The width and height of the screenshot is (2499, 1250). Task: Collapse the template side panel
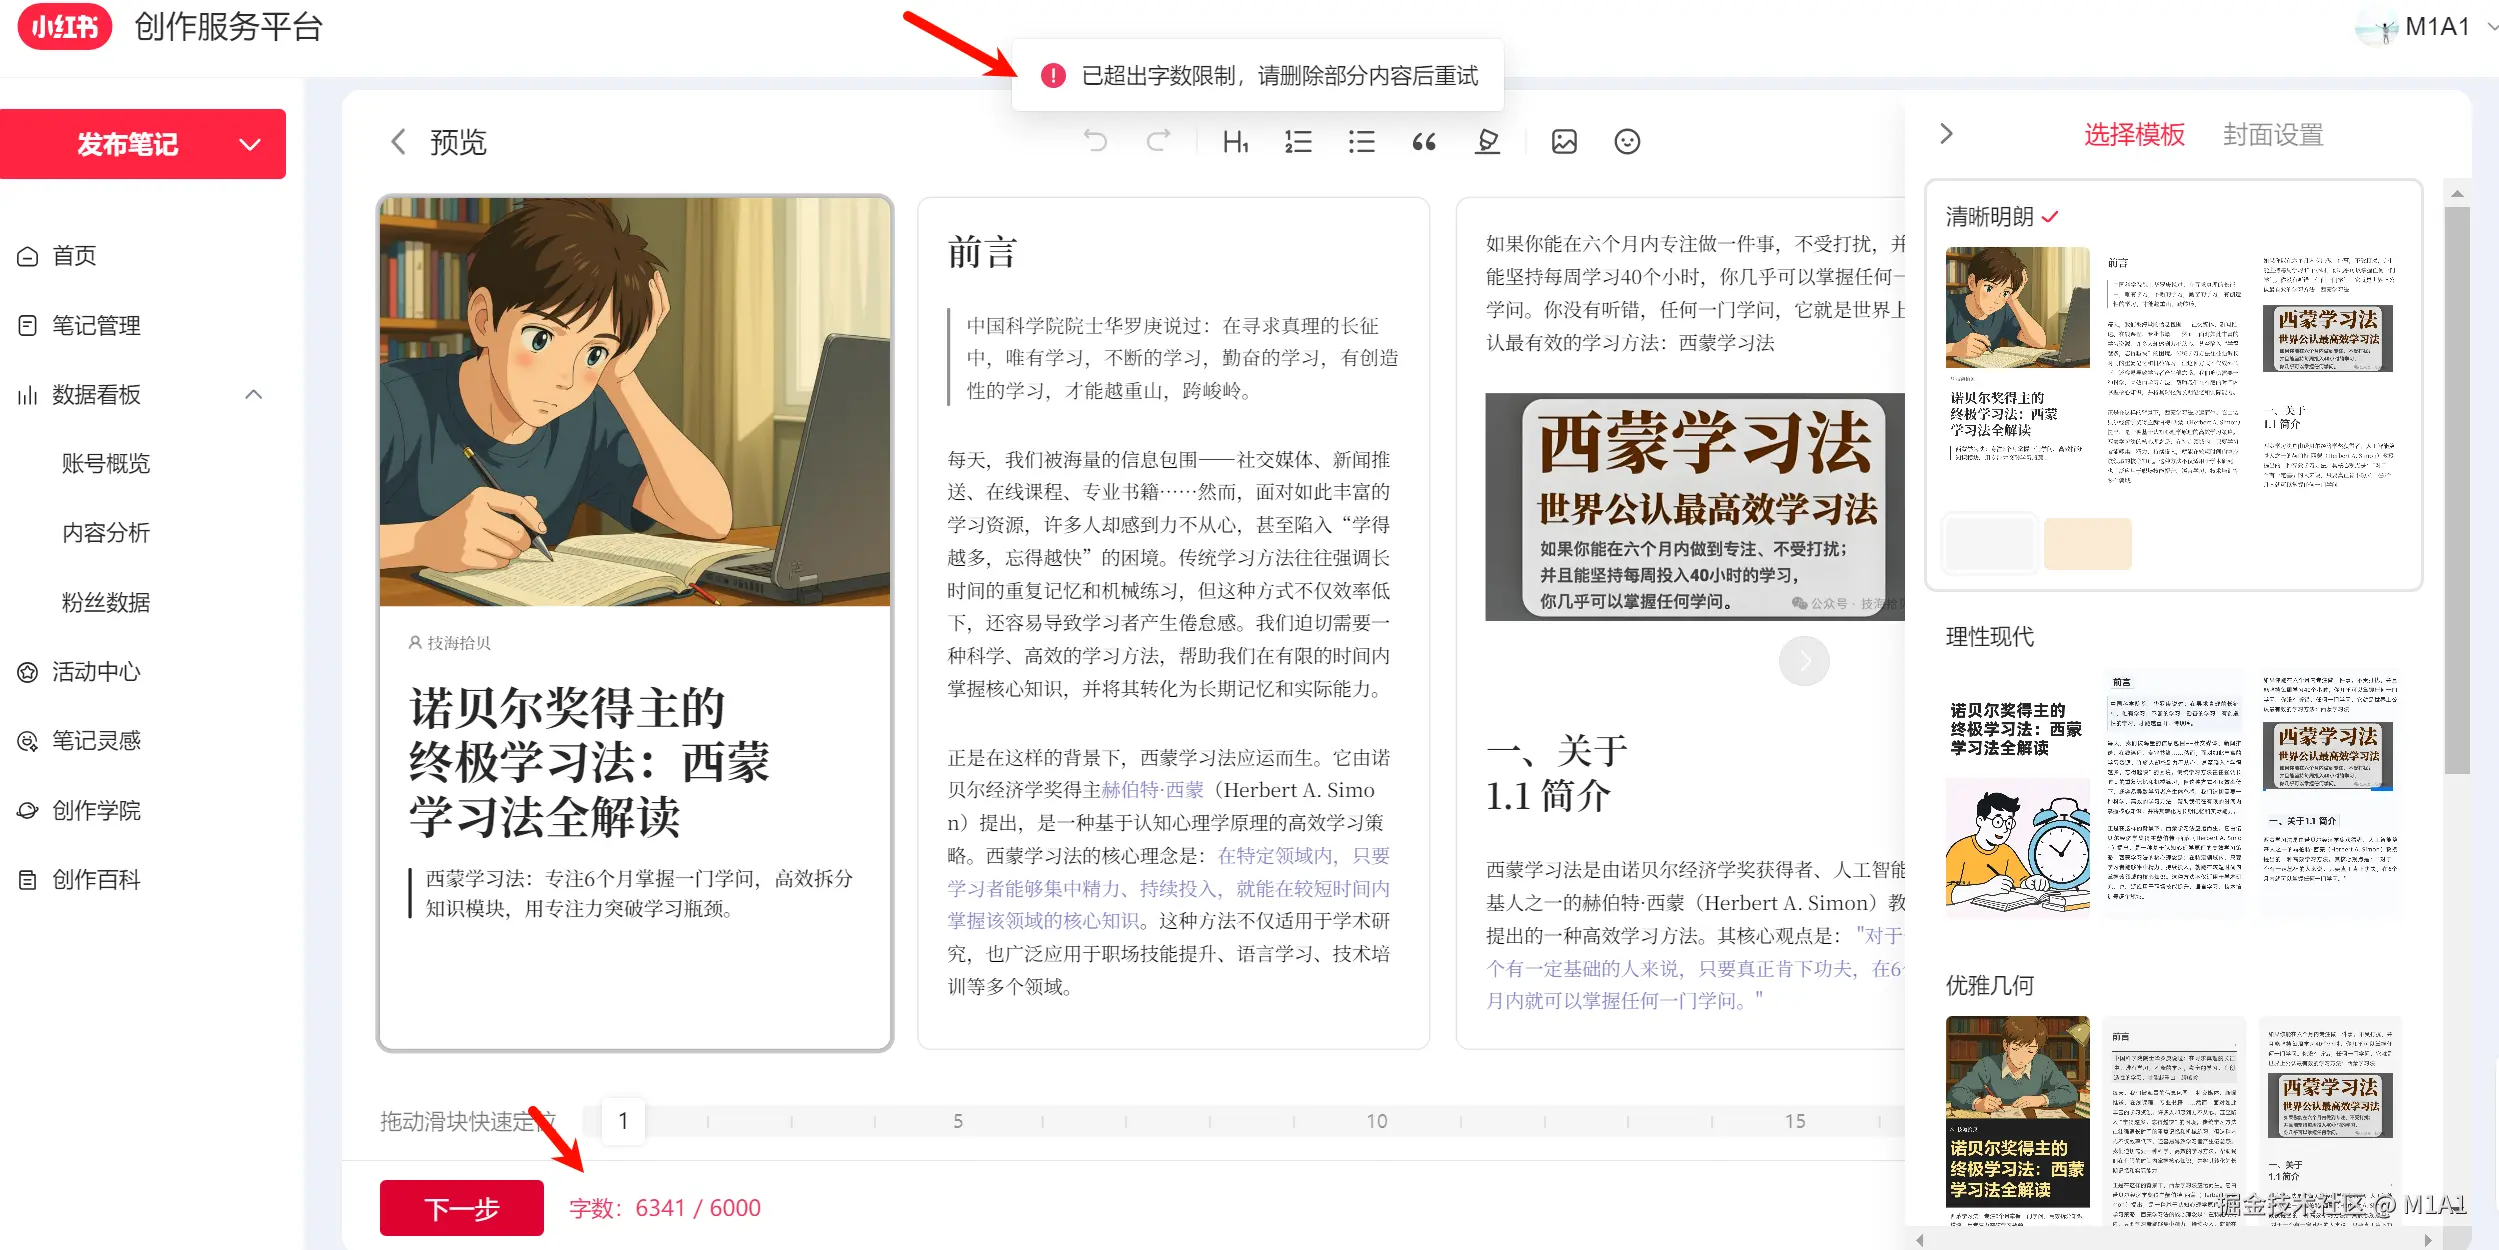click(x=1946, y=134)
